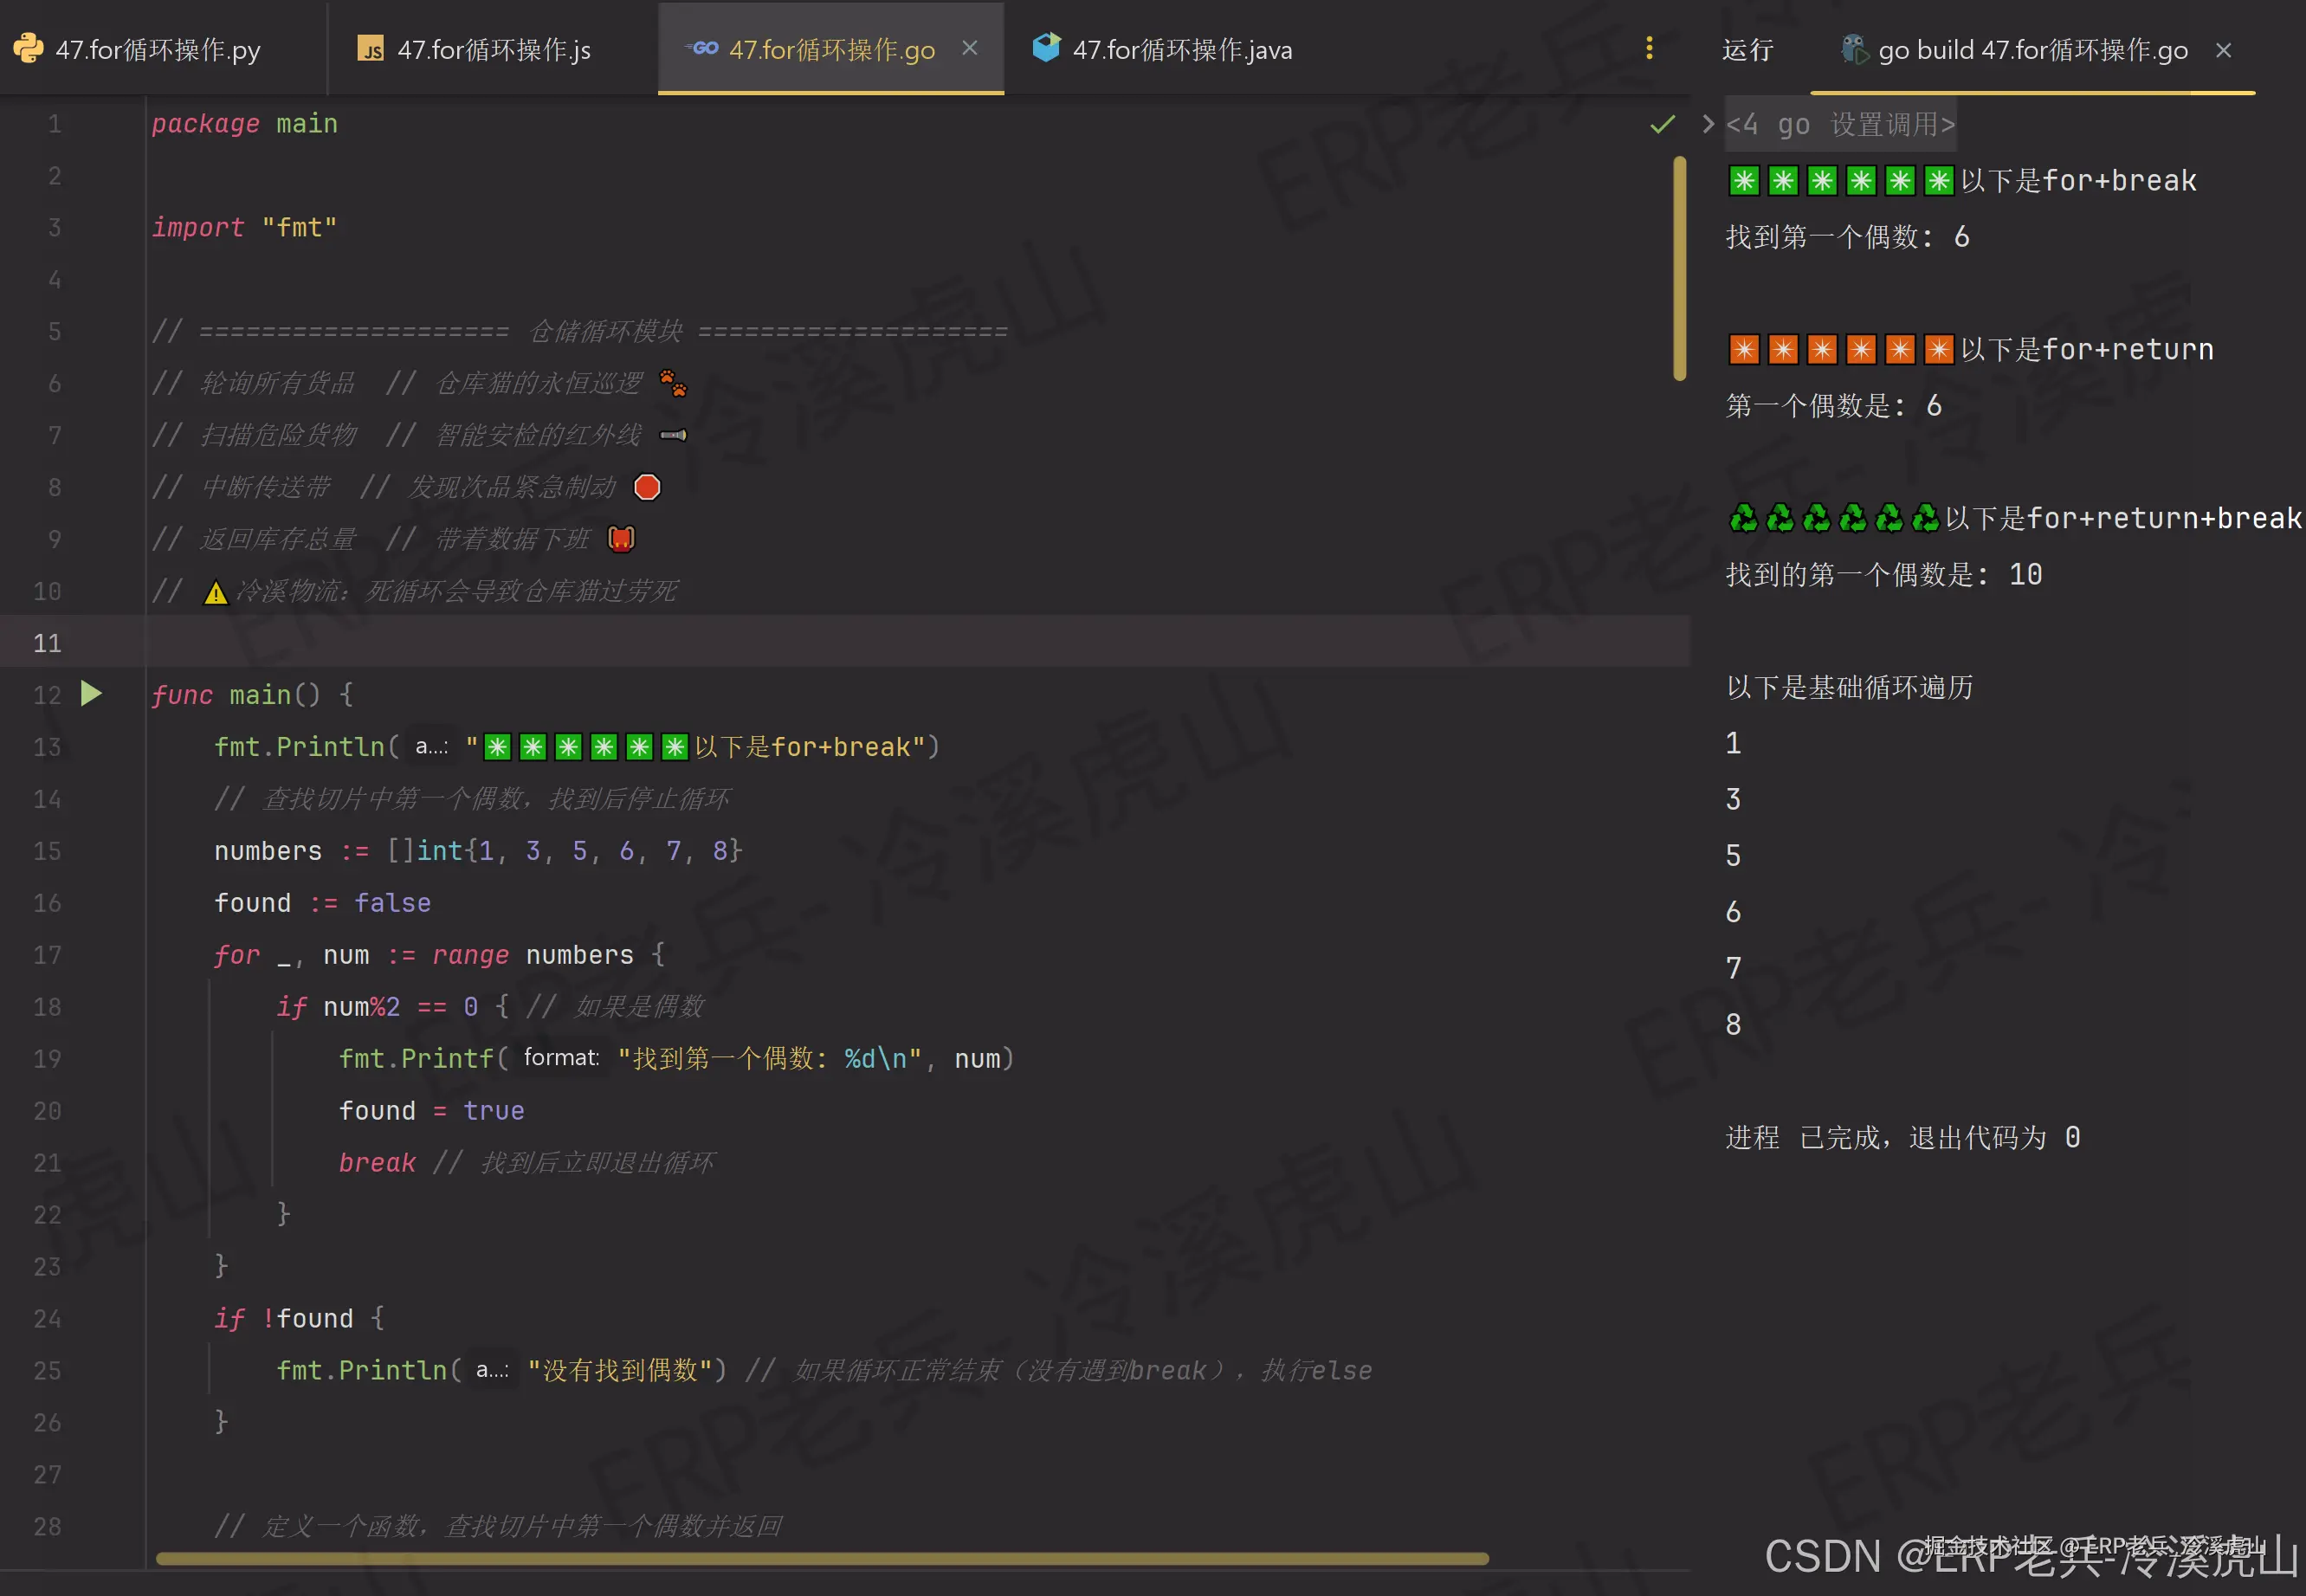Click the green checkmark inspection indicator in the editor
The width and height of the screenshot is (2306, 1596).
click(x=1662, y=124)
